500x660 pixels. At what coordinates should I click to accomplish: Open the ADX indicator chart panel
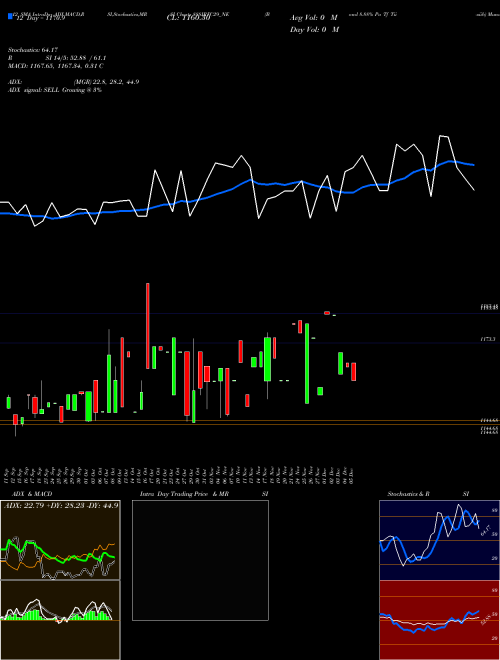60,540
